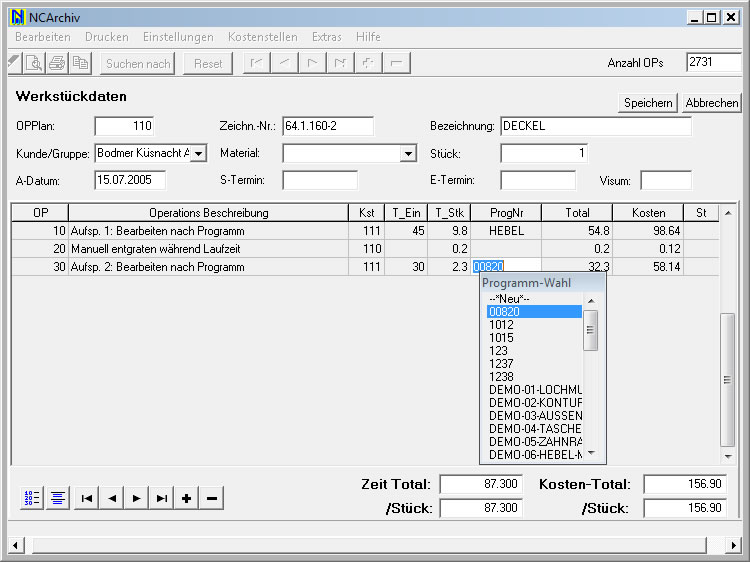Click Speichern to save
750x562 pixels.
(648, 103)
